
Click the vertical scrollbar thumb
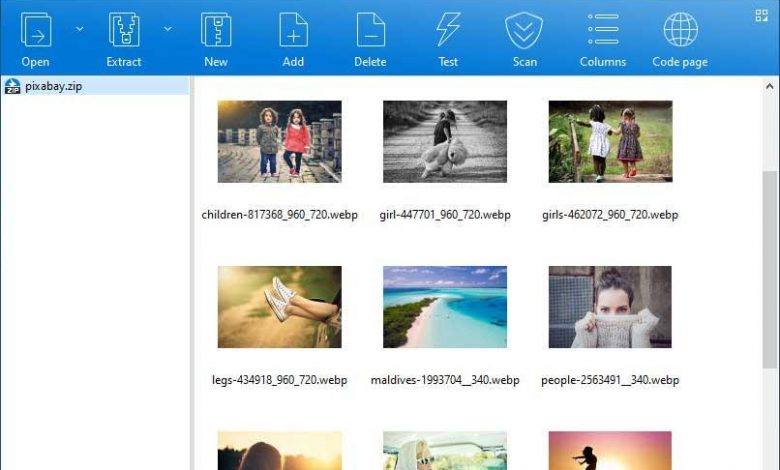pyautogui.click(x=770, y=270)
